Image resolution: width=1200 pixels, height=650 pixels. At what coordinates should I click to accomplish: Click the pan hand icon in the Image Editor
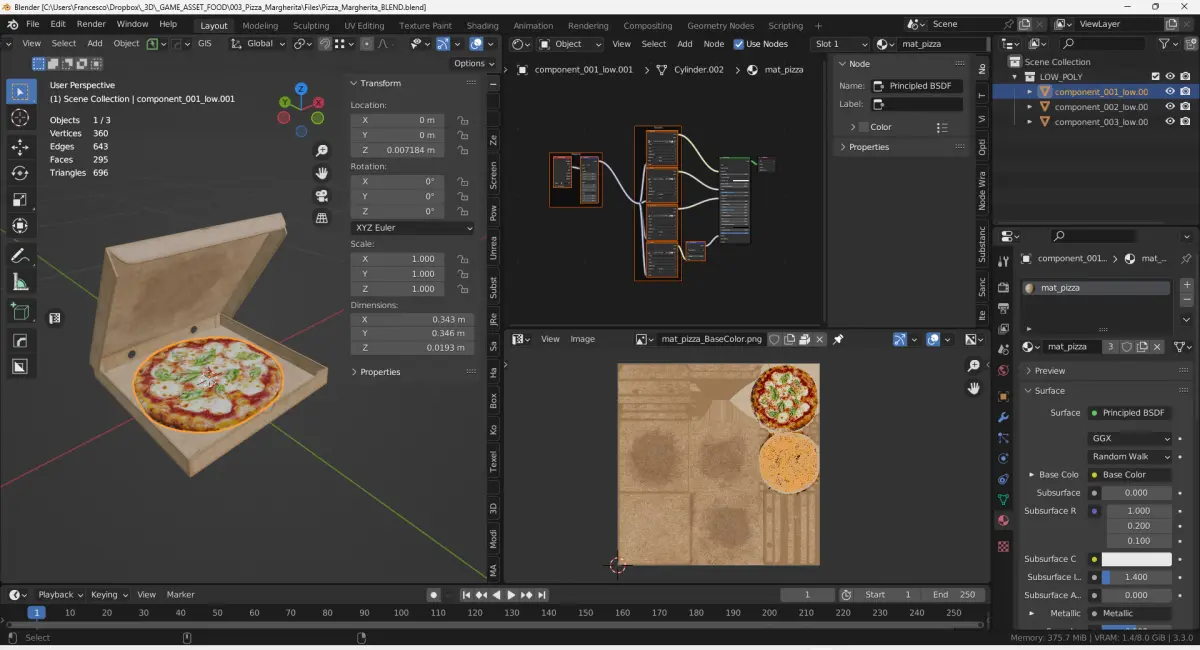tap(974, 388)
